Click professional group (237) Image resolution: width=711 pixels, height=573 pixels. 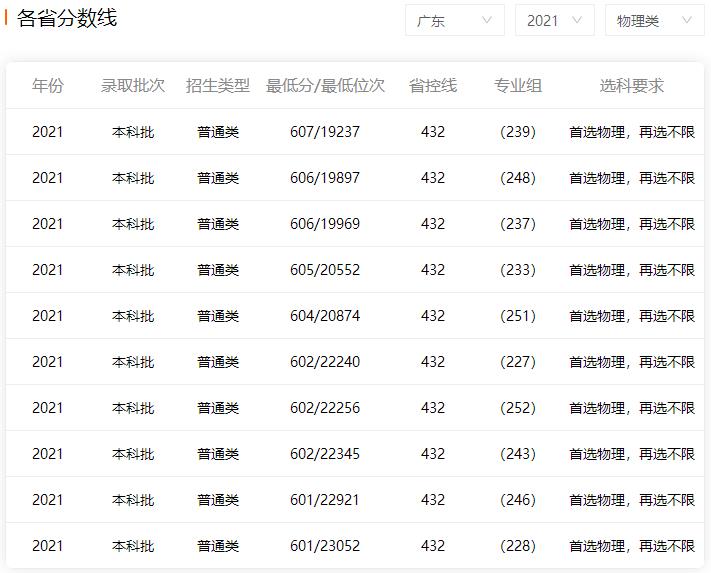point(518,224)
